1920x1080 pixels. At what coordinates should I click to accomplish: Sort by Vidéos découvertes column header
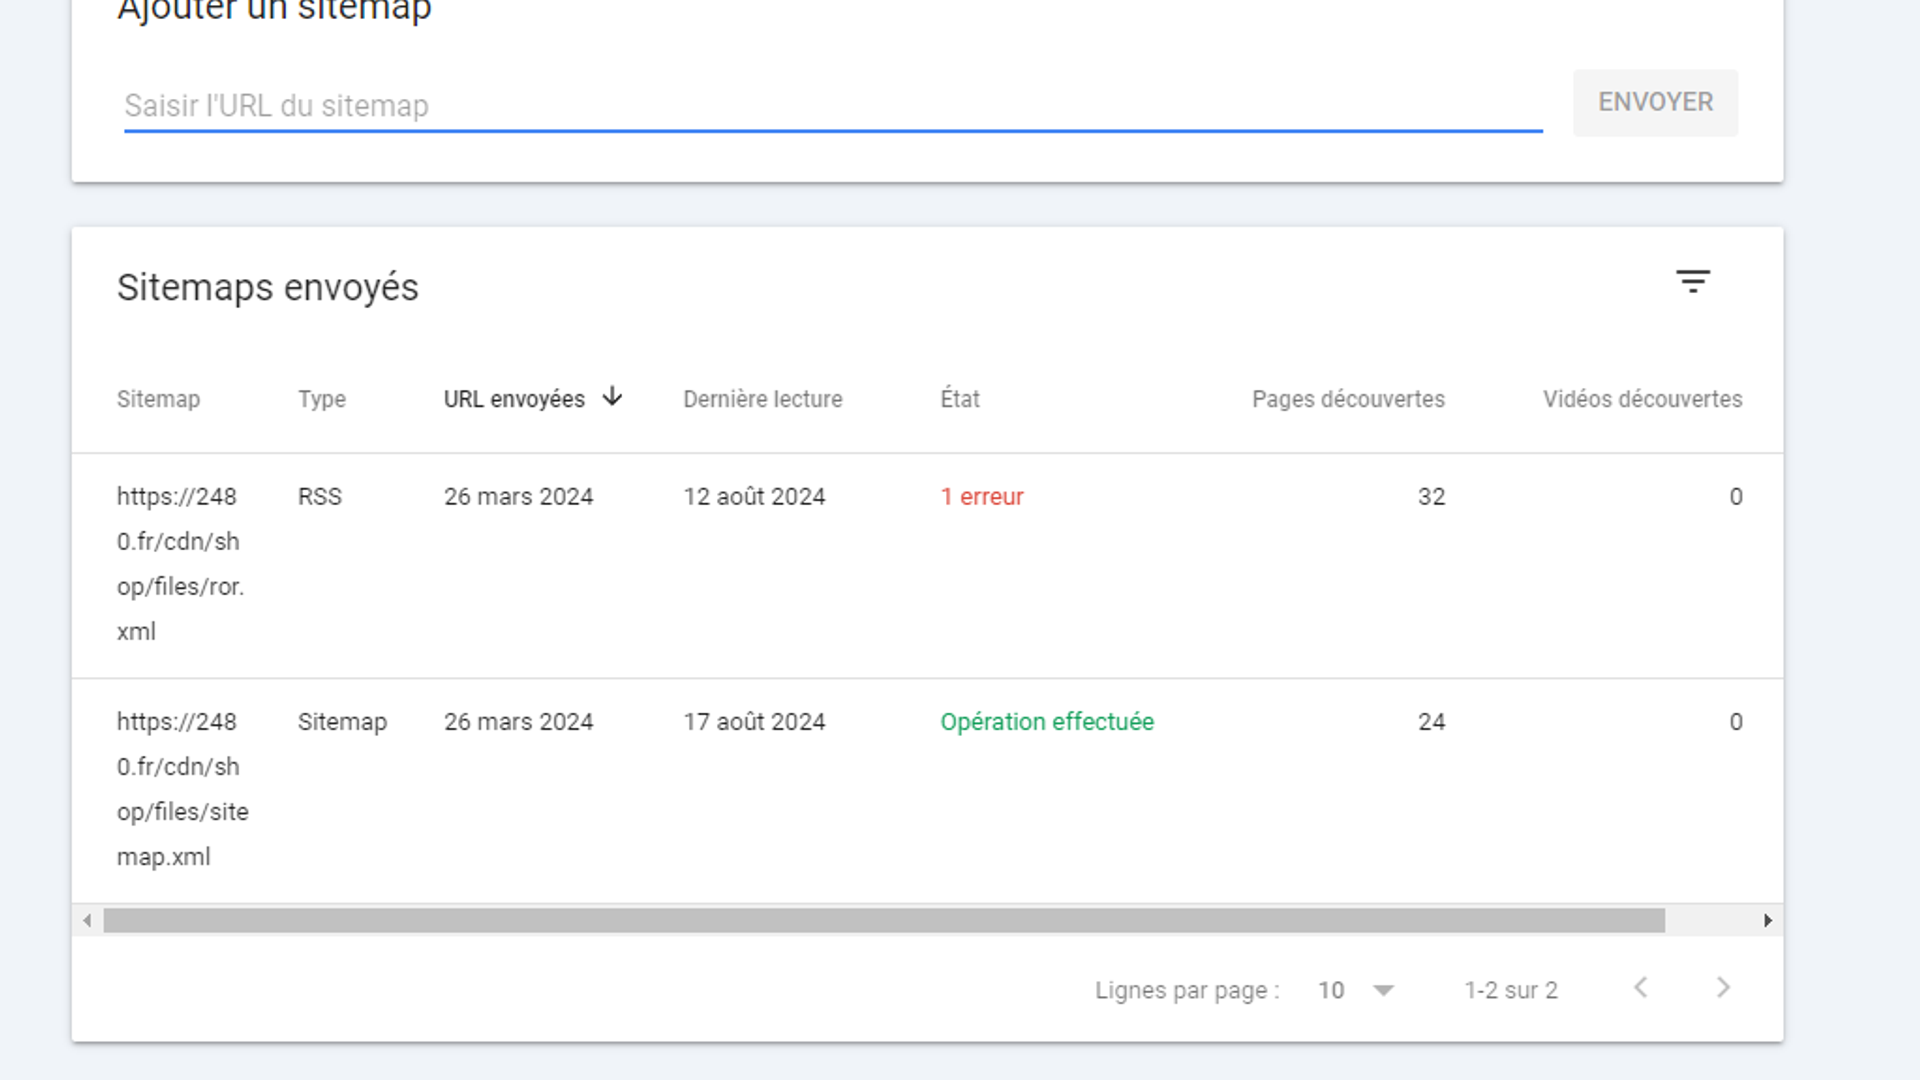tap(1641, 399)
